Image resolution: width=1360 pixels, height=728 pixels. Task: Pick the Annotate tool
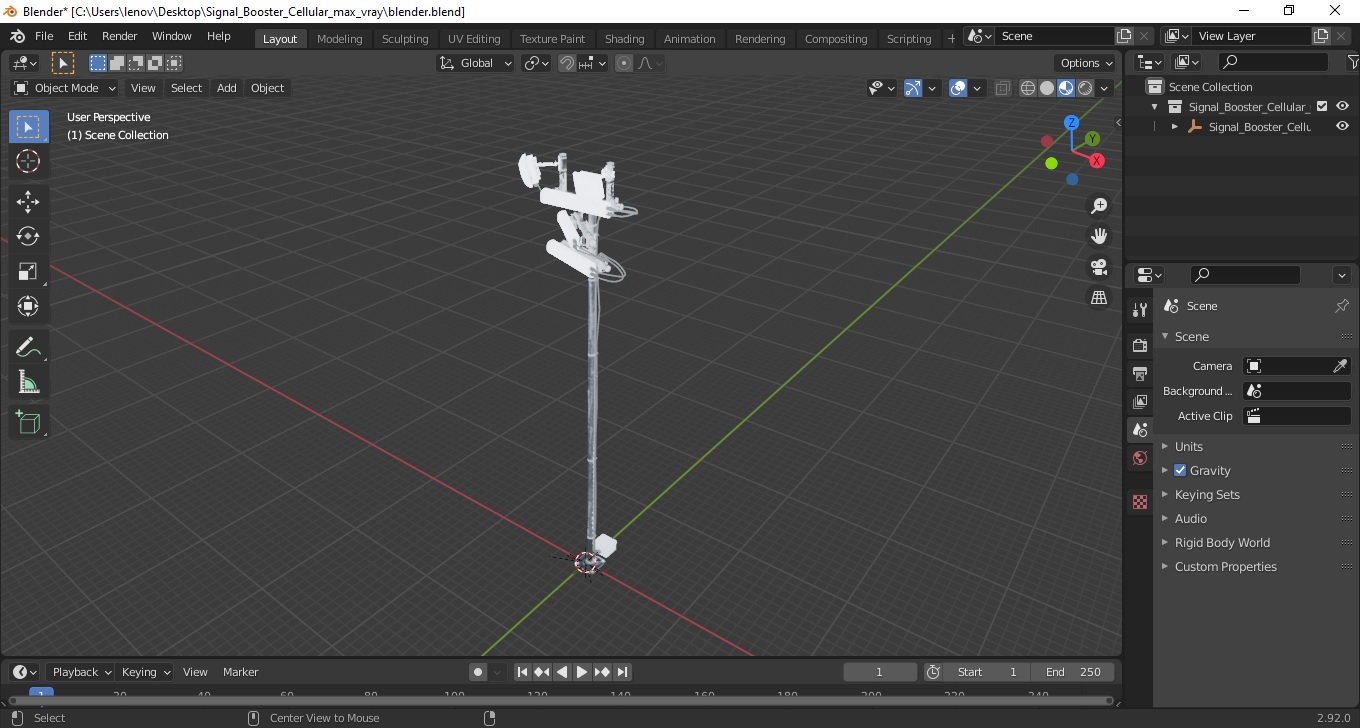point(28,347)
